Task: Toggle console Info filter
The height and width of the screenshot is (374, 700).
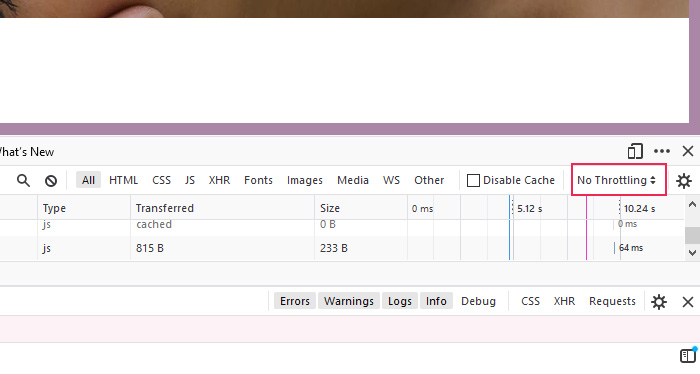Action: 436,301
